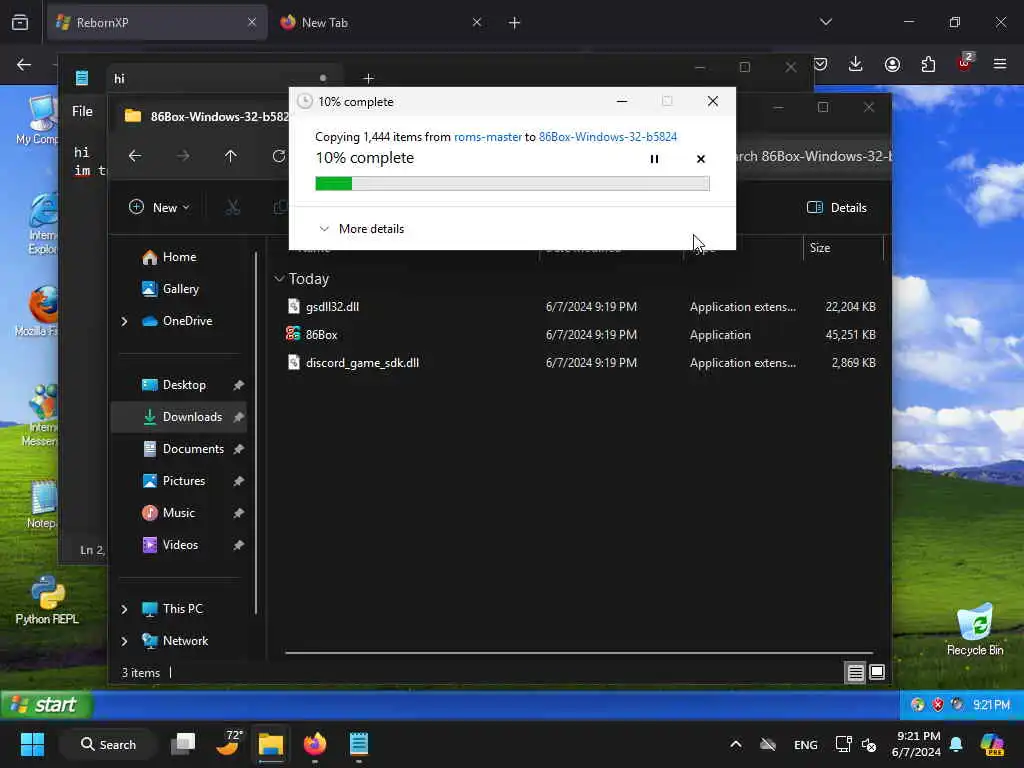This screenshot has width=1024, height=768.
Task: Click the green copy progress bar
Action: click(512, 184)
